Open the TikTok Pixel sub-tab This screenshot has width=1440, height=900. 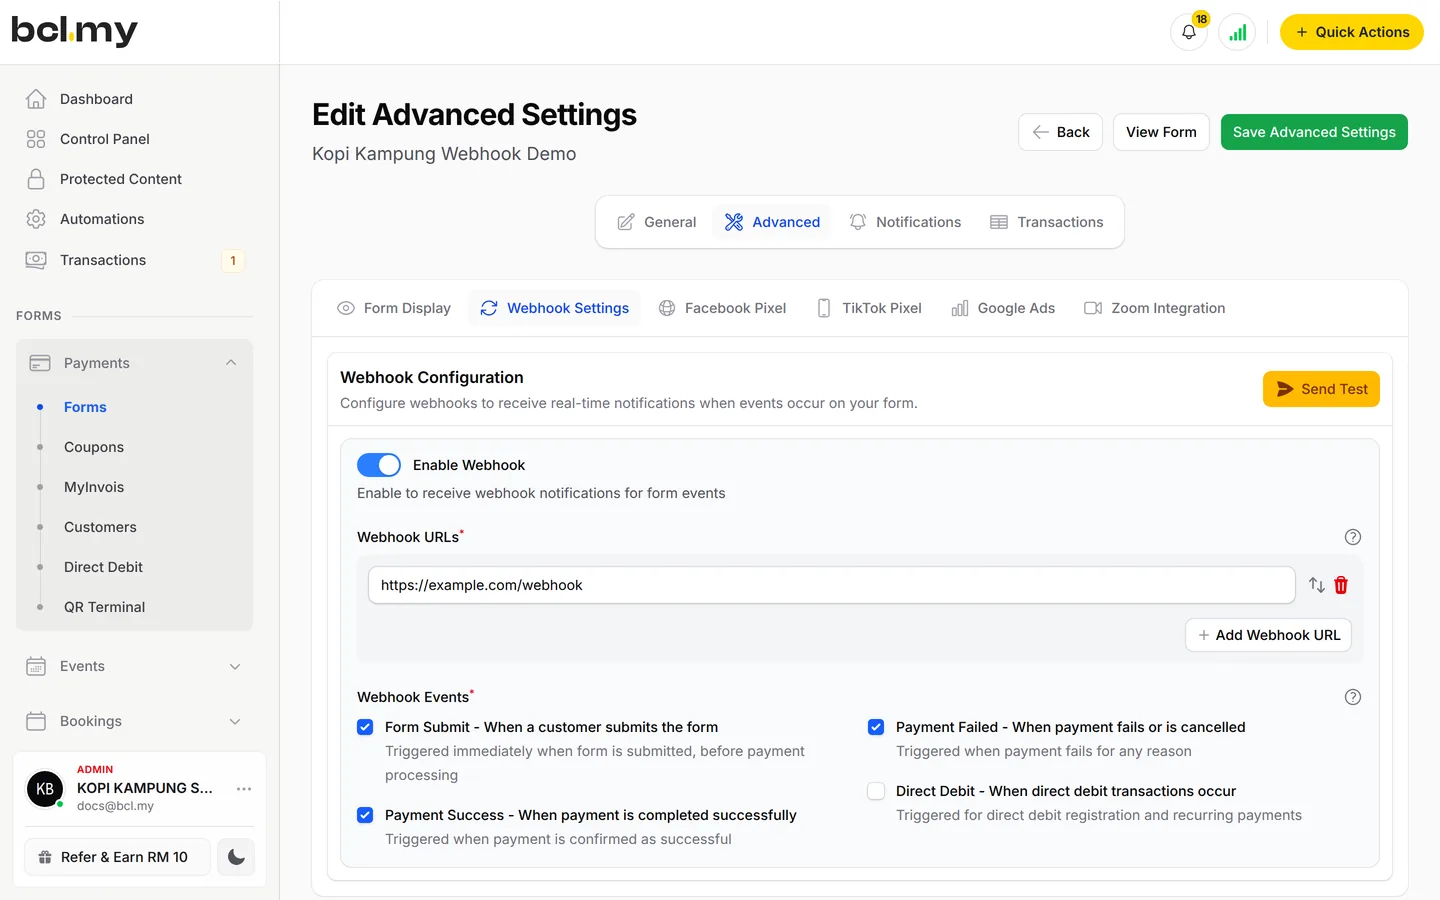(869, 308)
